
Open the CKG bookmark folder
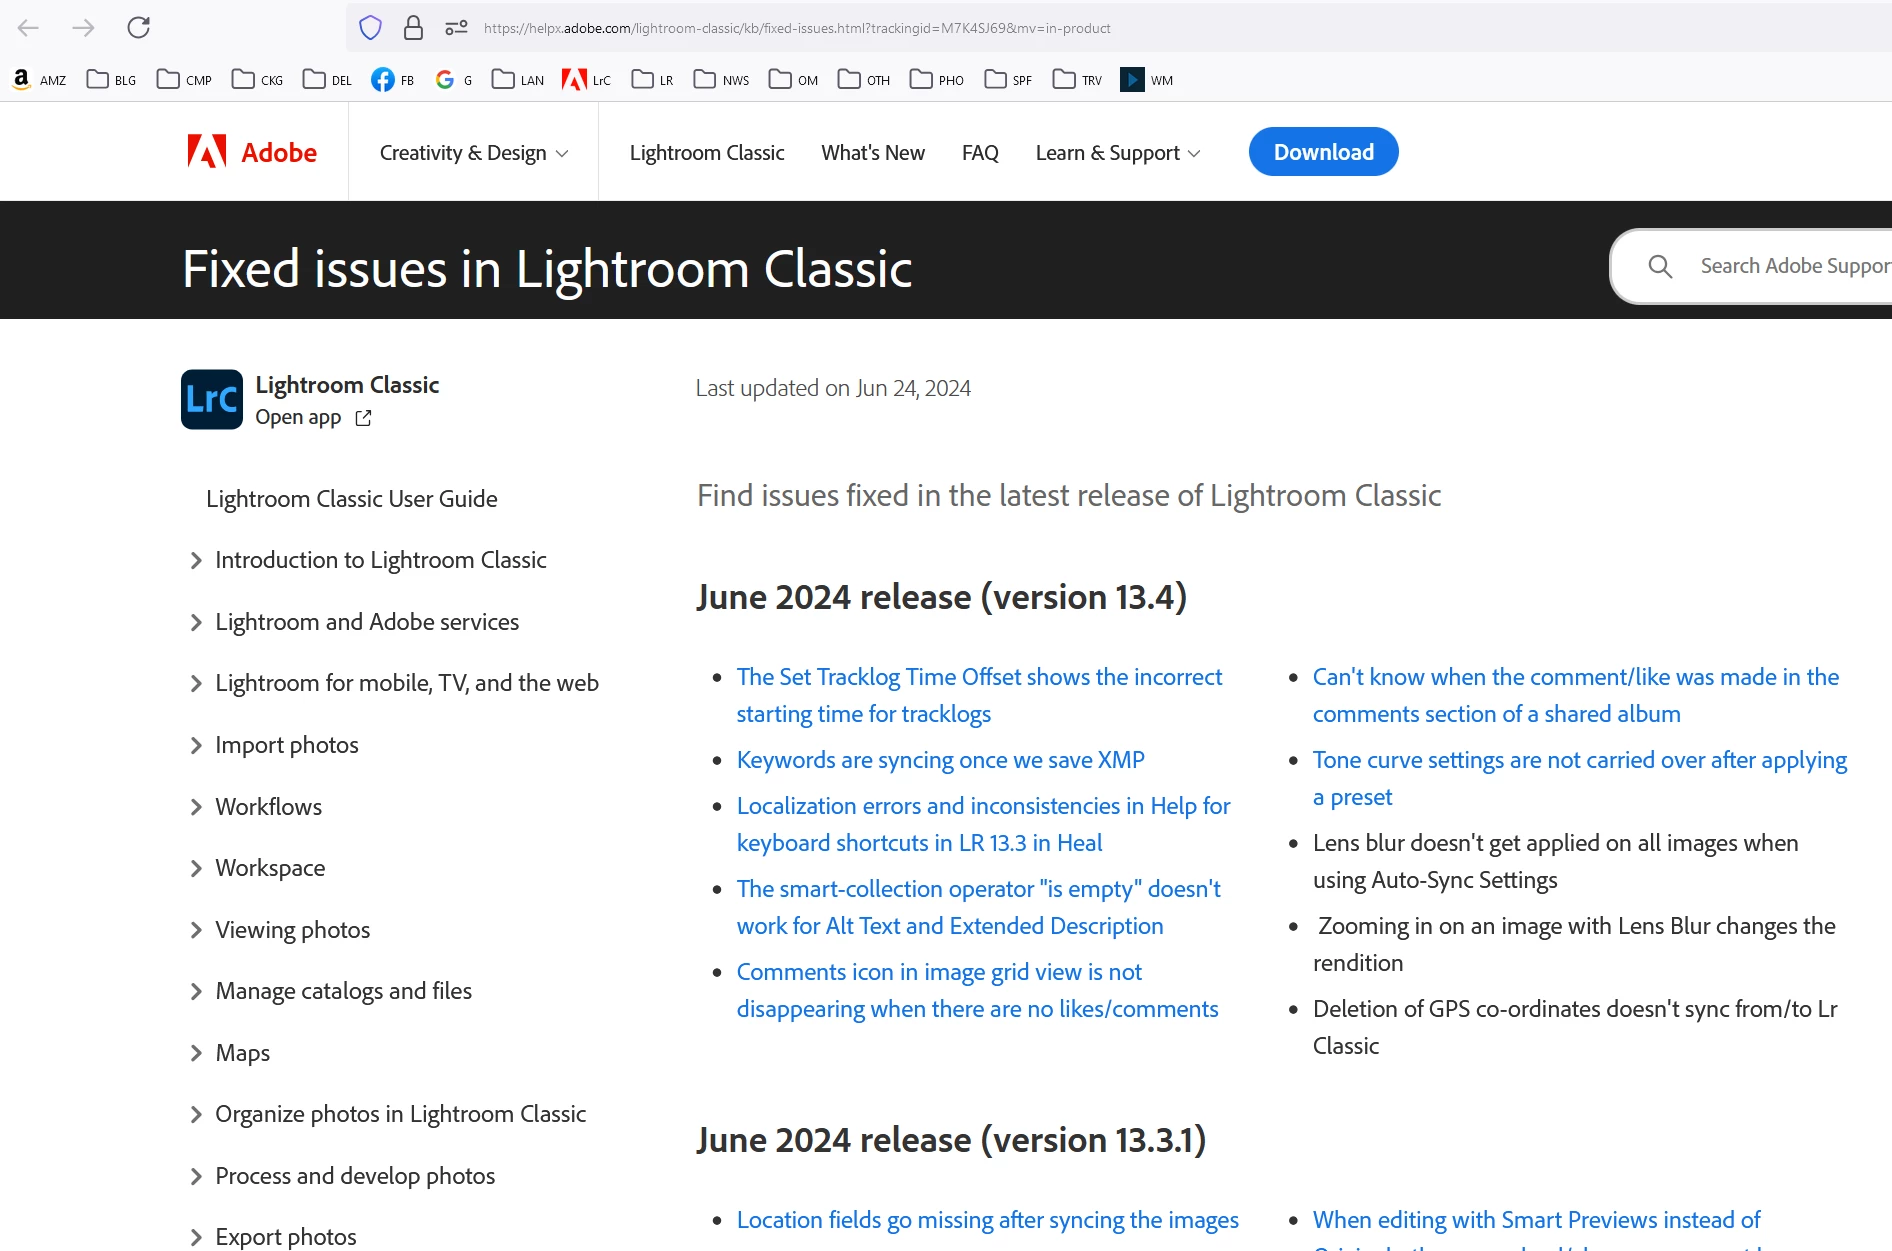coord(257,80)
